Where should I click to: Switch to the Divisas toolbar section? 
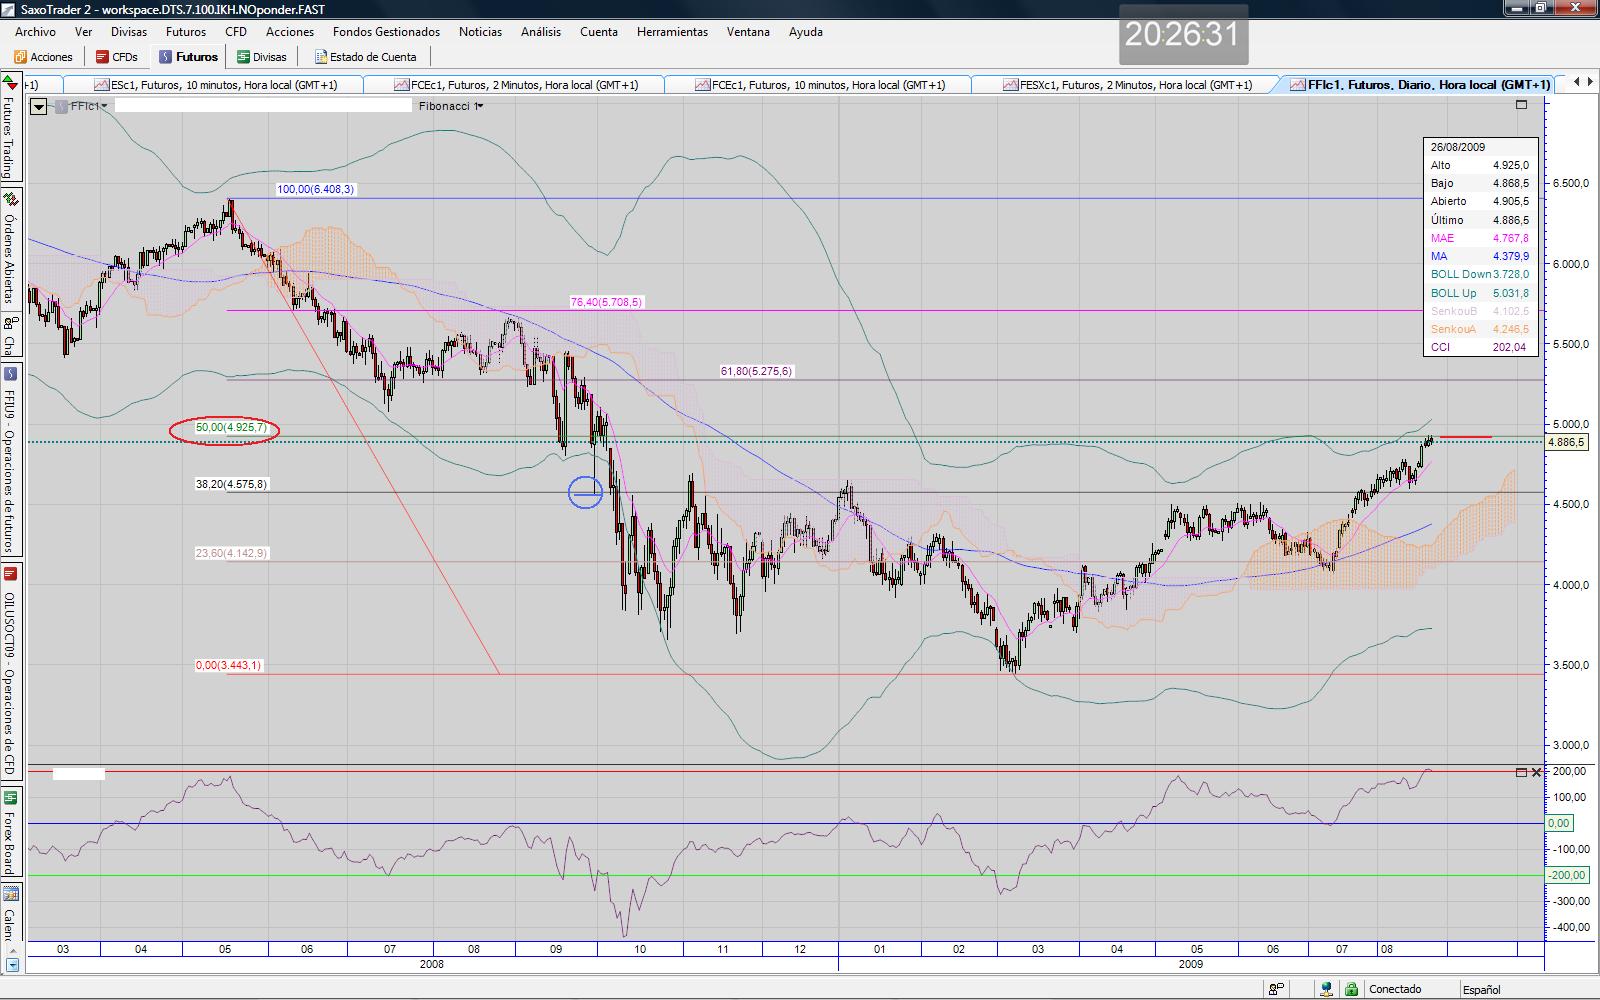261,57
